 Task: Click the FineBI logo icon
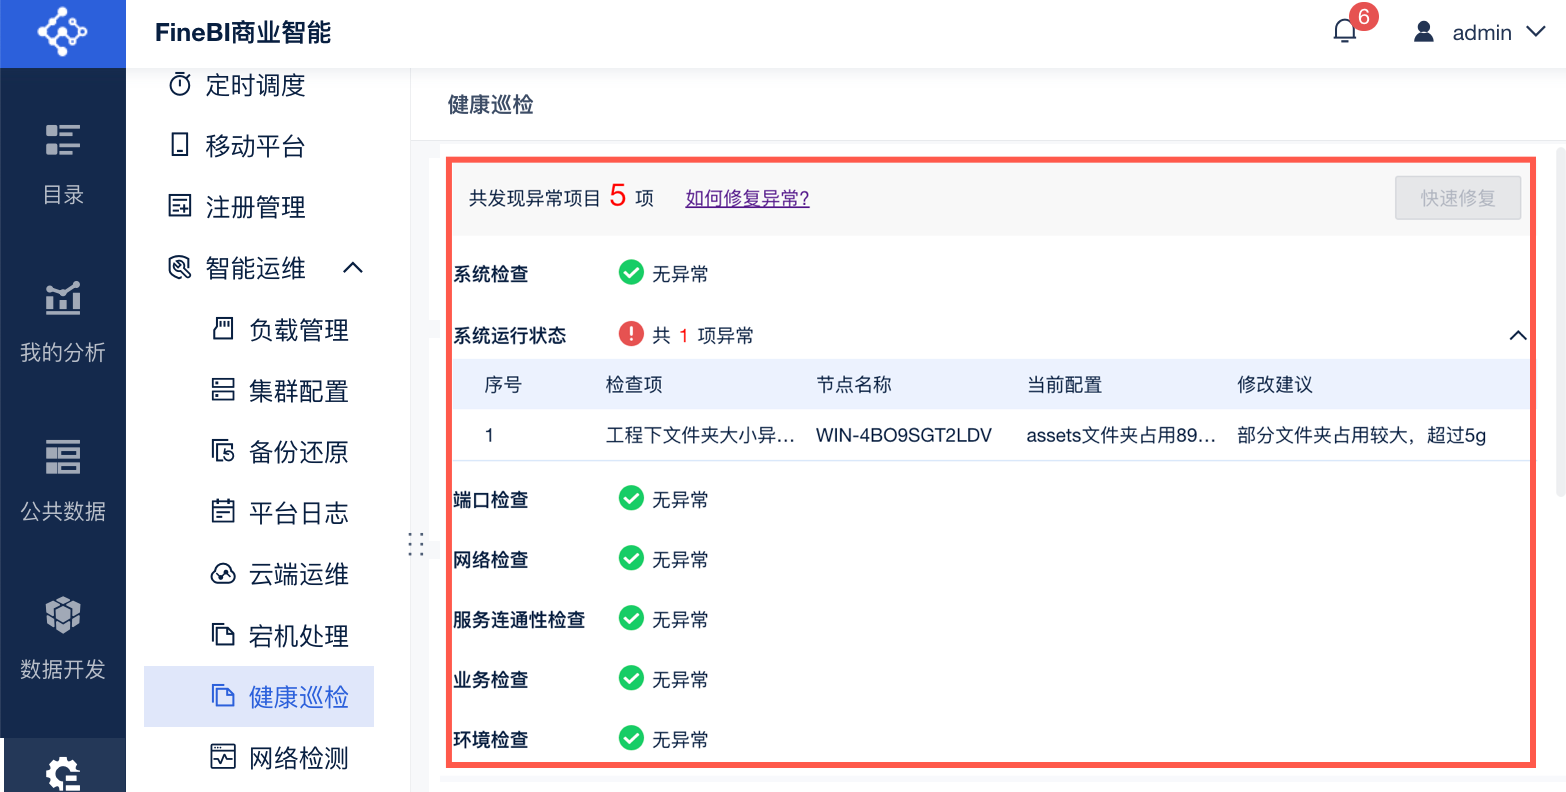click(x=62, y=33)
